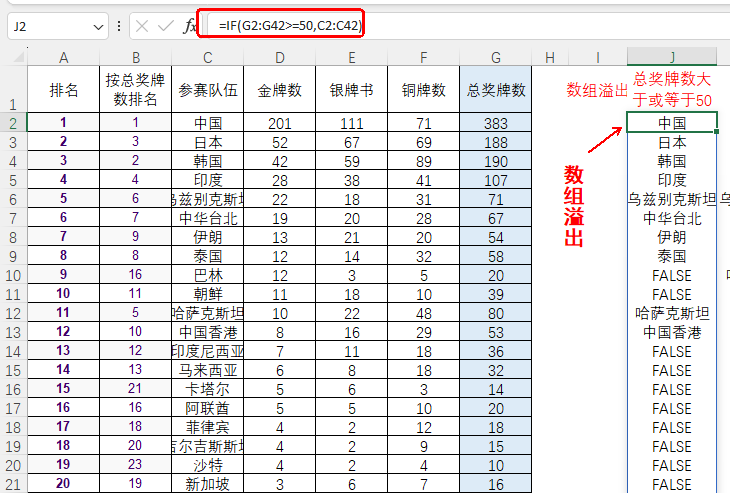Image resolution: width=730 pixels, height=493 pixels.
Task: Click the 金牌数 header cell
Action: (x=279, y=89)
